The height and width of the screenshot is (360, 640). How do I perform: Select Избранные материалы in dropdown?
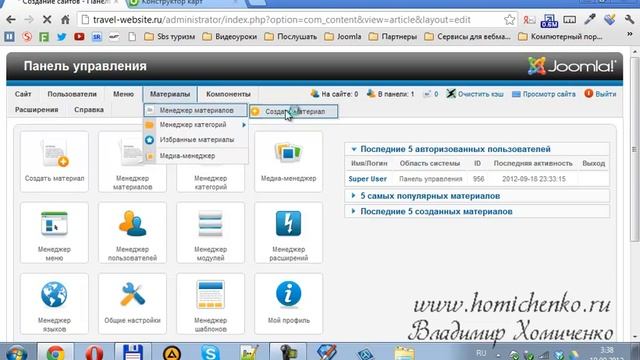click(196, 140)
